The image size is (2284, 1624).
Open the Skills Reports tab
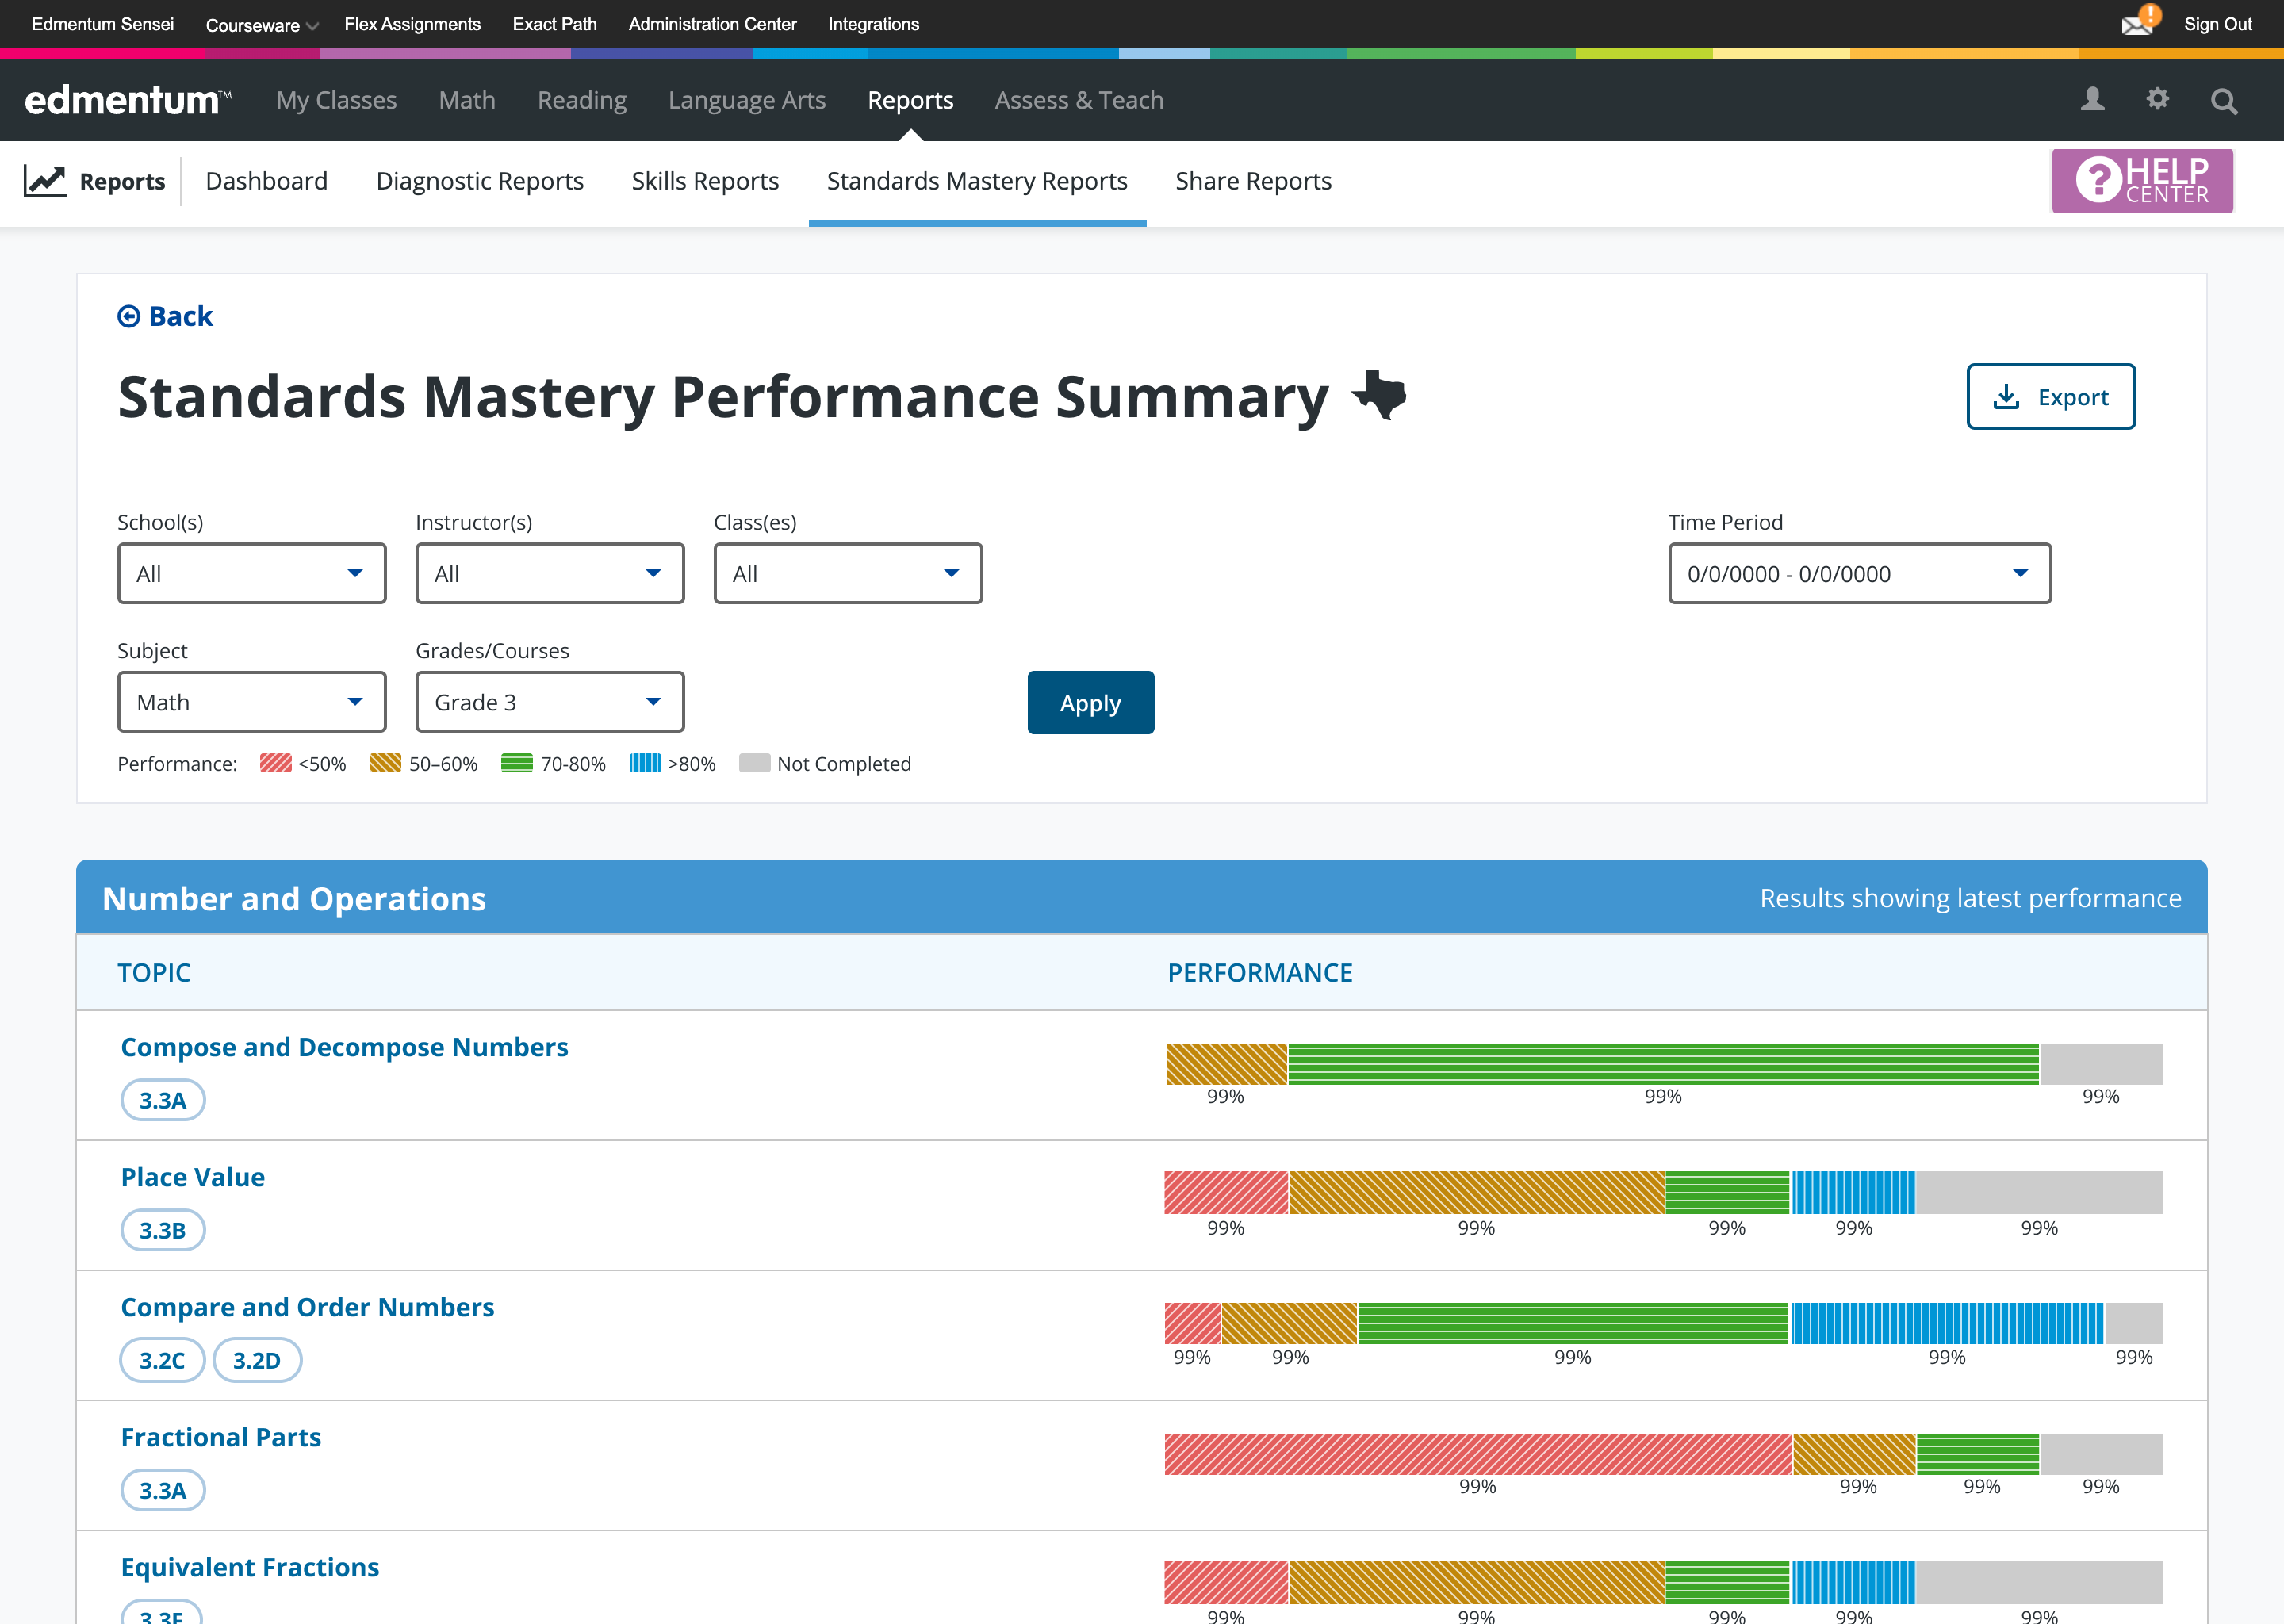tap(704, 181)
